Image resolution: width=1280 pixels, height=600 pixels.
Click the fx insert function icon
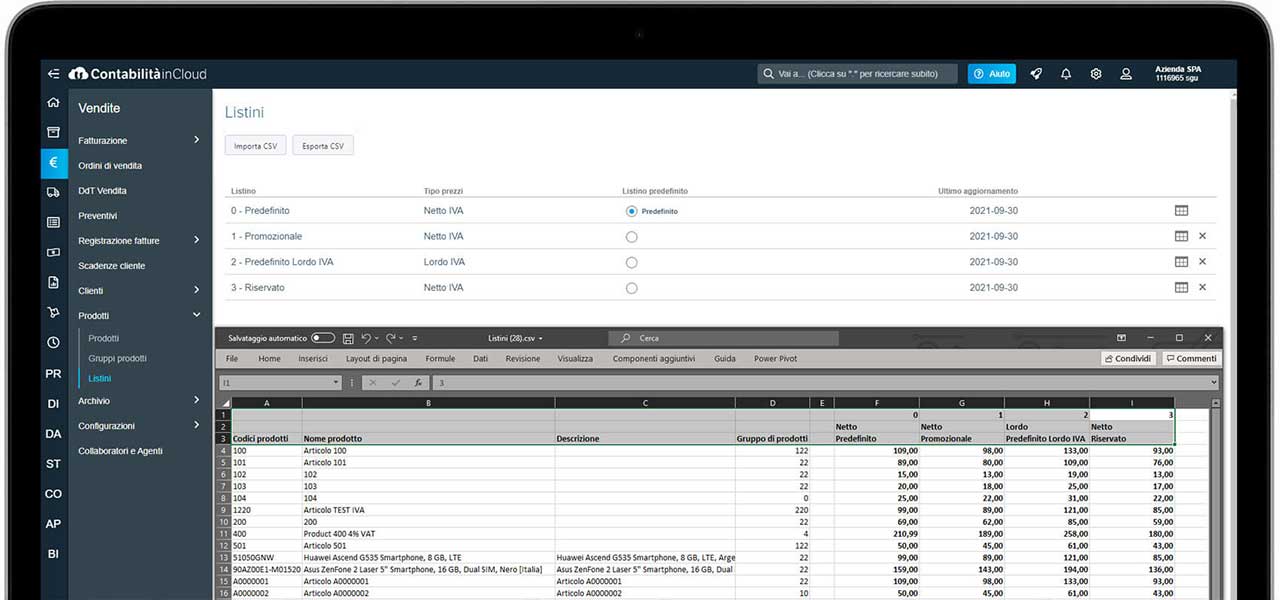[419, 383]
